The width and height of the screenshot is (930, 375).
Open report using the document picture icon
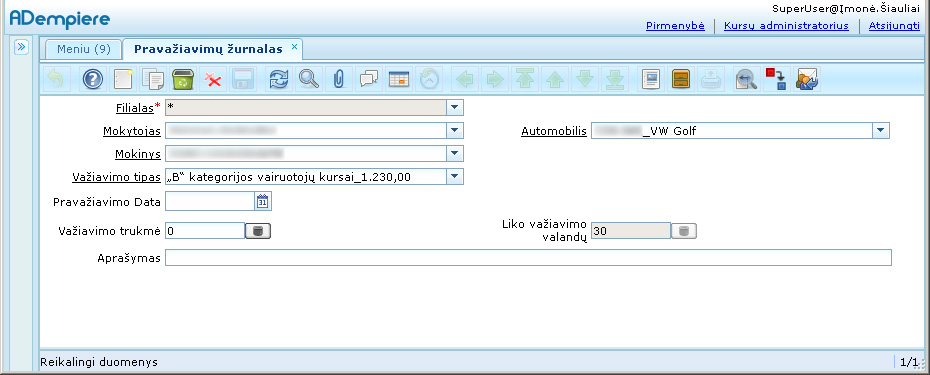tap(651, 79)
